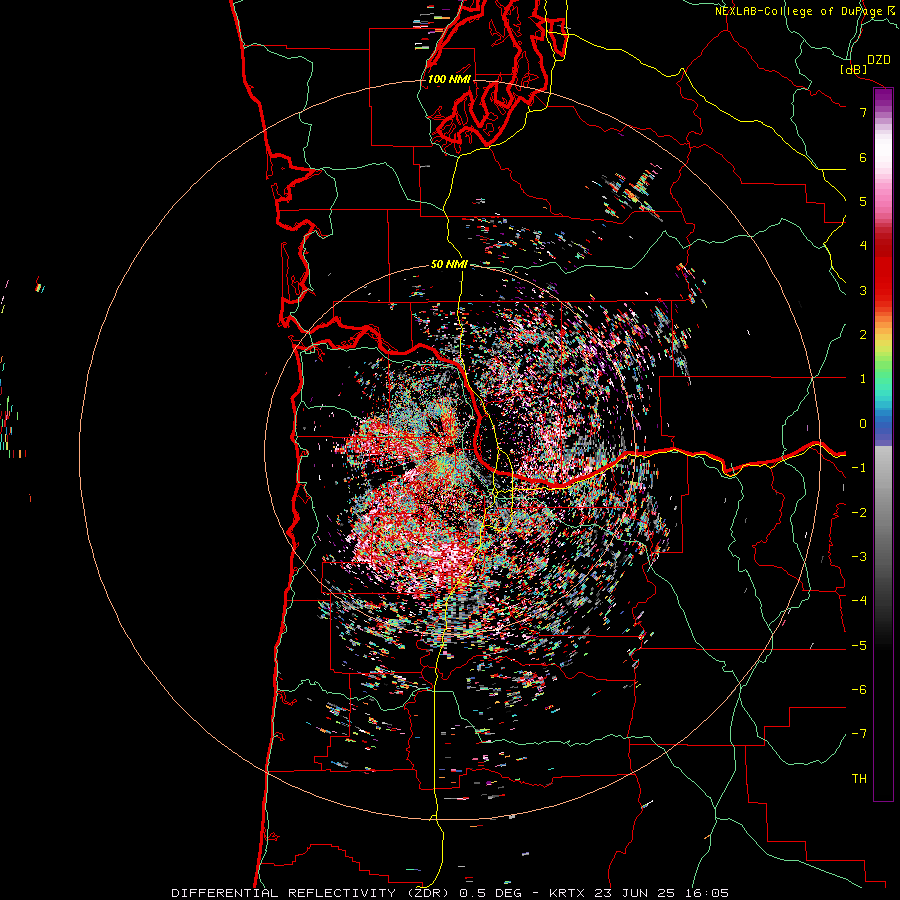This screenshot has height=900, width=900.
Task: Click the 6 tick label on scale
Action: (x=863, y=157)
